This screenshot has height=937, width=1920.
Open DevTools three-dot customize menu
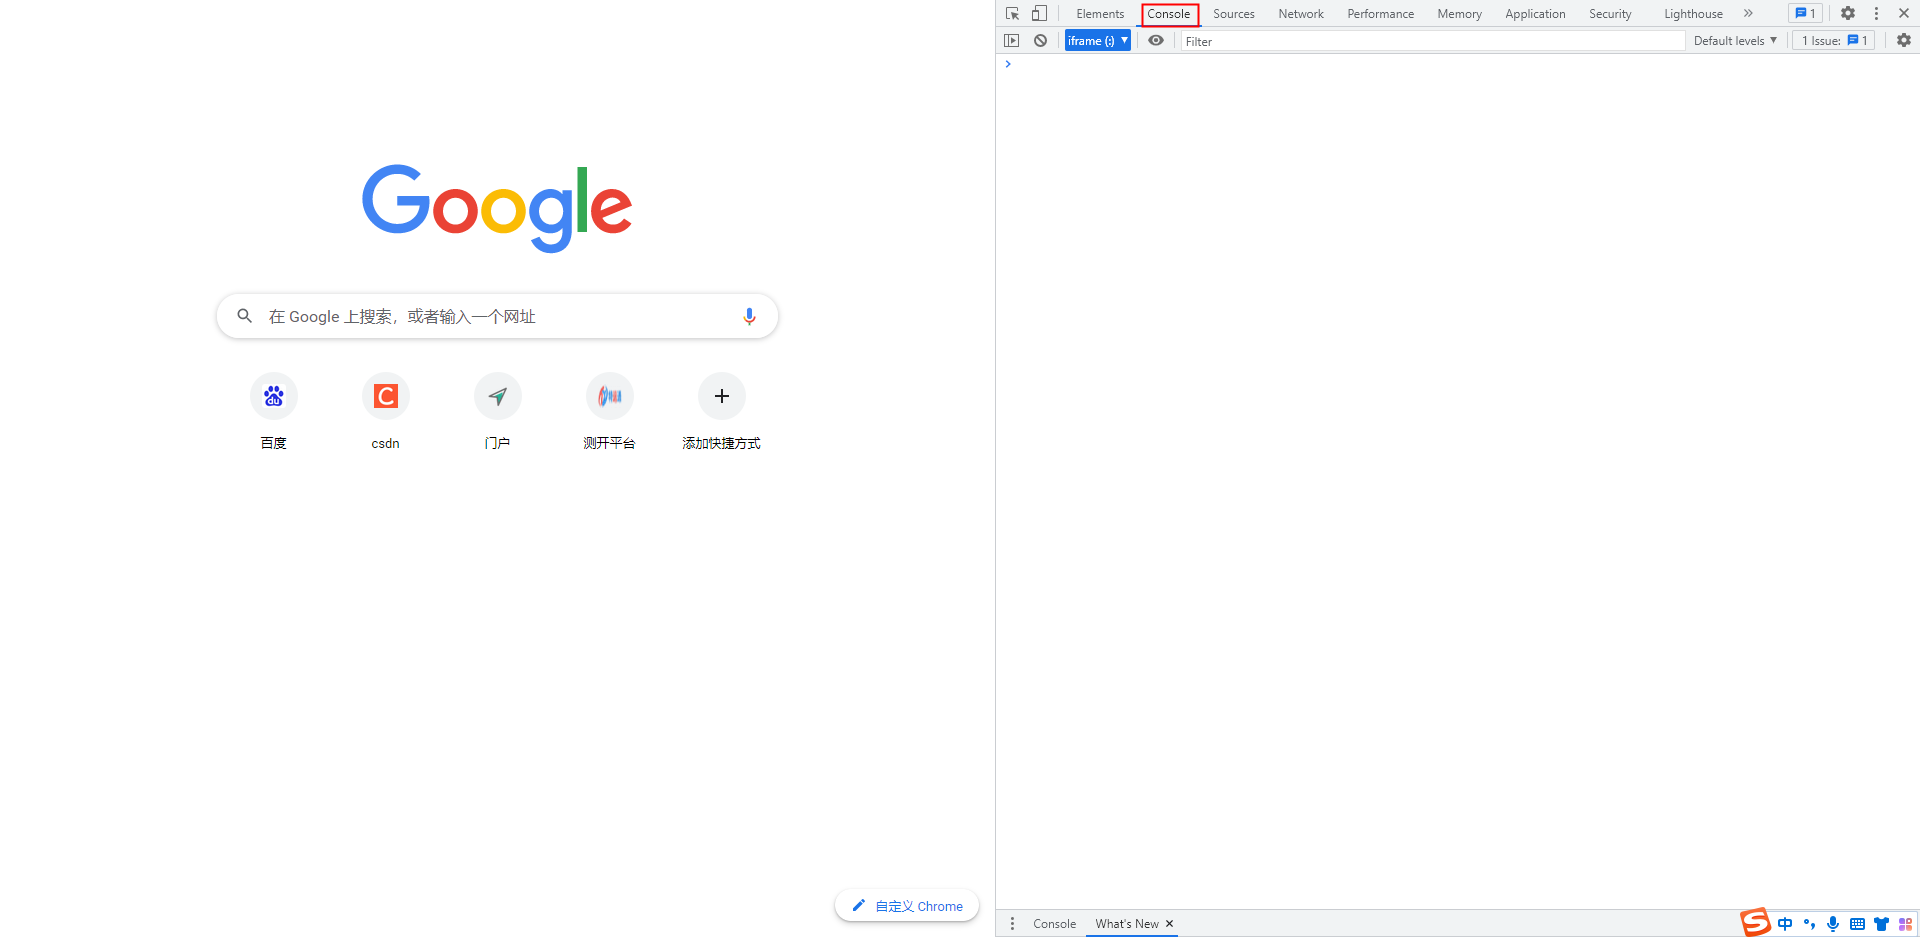[x=1876, y=14]
